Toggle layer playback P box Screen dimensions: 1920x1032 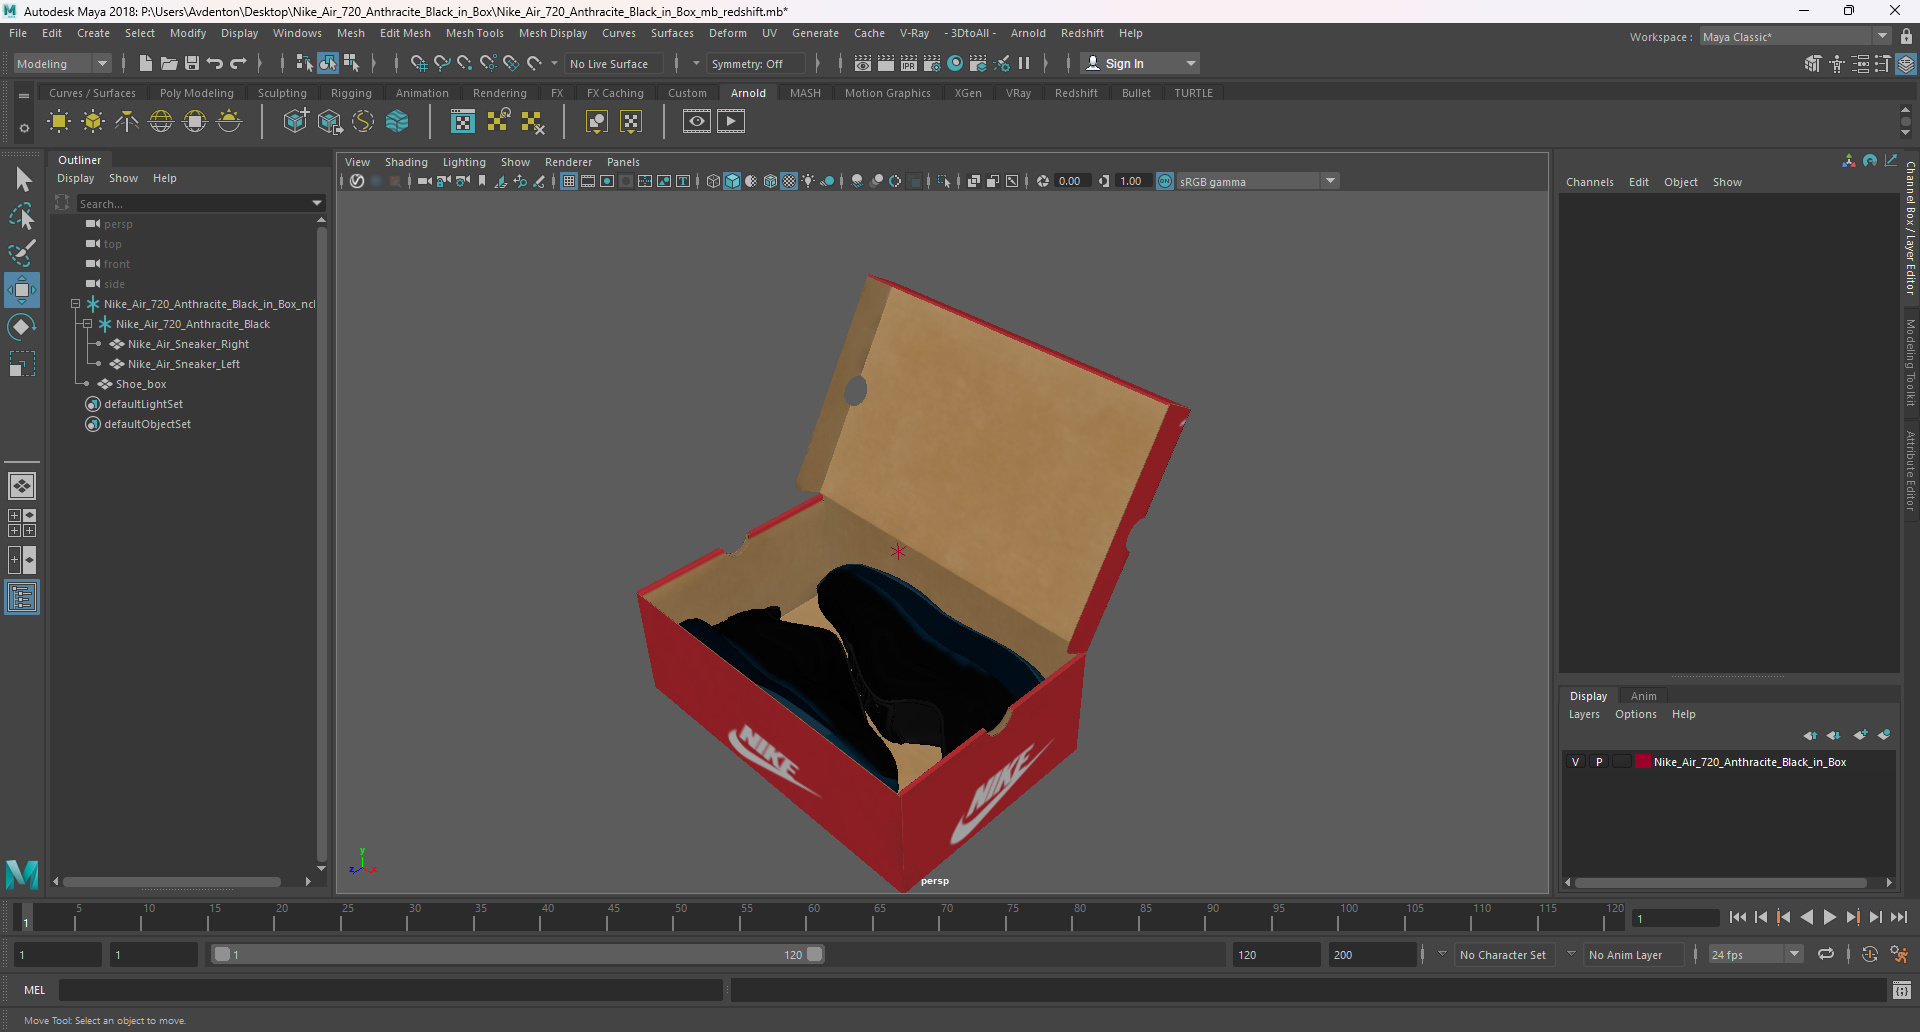click(1599, 762)
